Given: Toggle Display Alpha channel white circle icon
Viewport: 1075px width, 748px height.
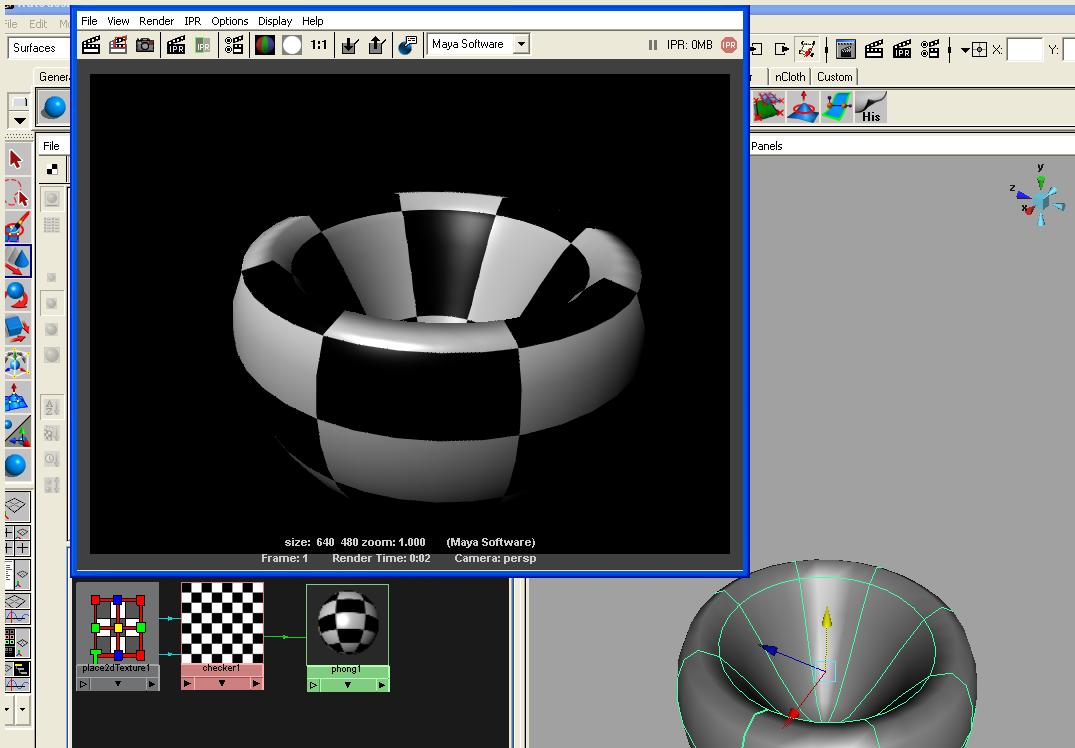Looking at the screenshot, I should pyautogui.click(x=291, y=45).
